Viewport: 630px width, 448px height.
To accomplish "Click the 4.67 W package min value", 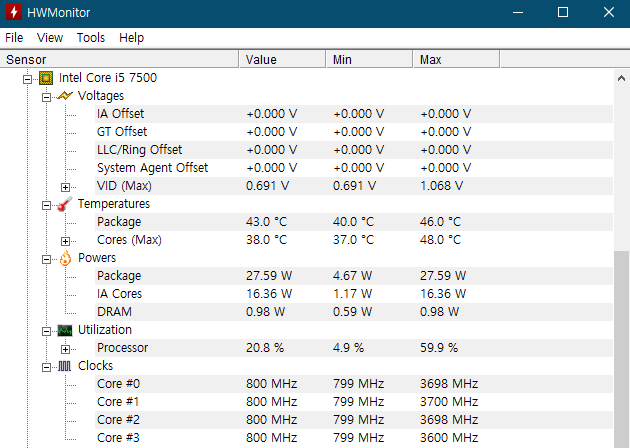I will 352,276.
